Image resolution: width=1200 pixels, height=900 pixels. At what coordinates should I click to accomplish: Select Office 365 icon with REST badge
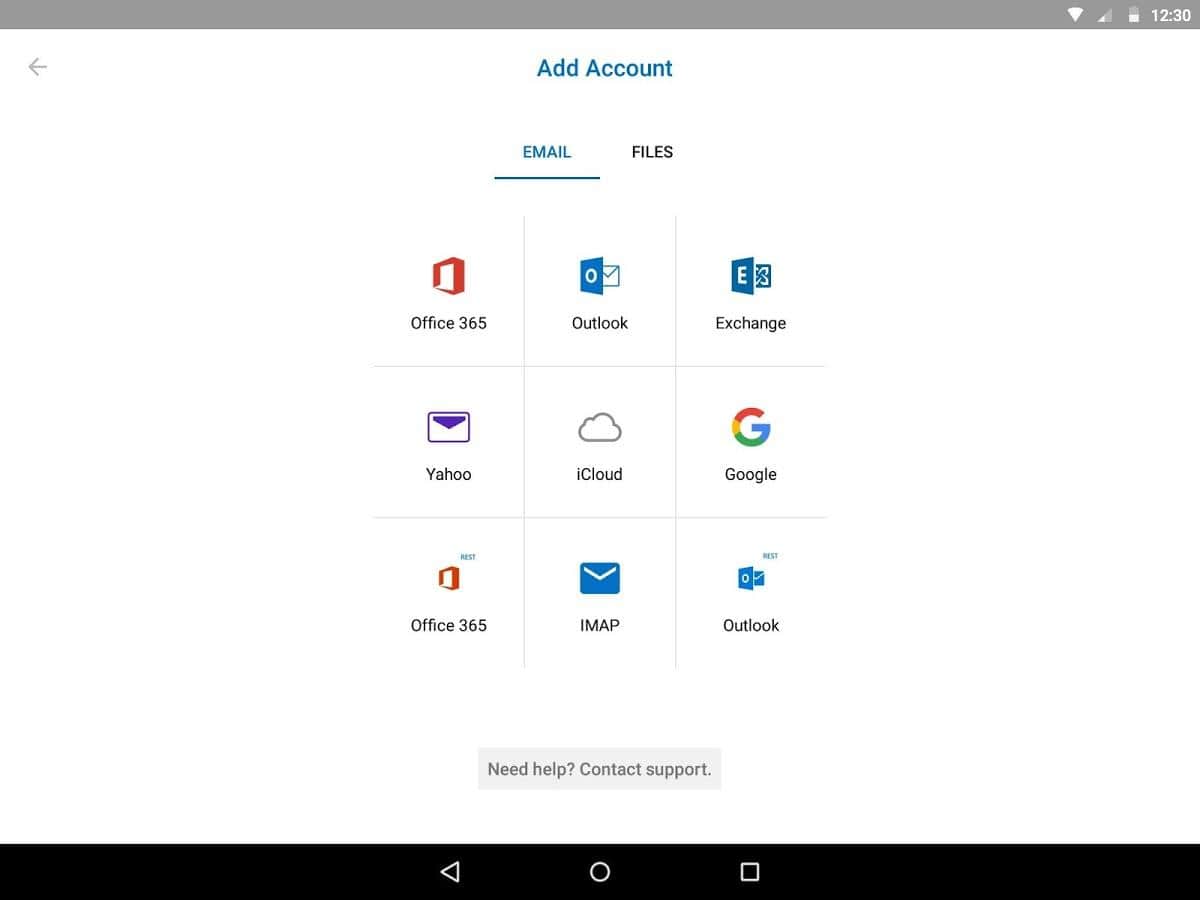(x=449, y=578)
